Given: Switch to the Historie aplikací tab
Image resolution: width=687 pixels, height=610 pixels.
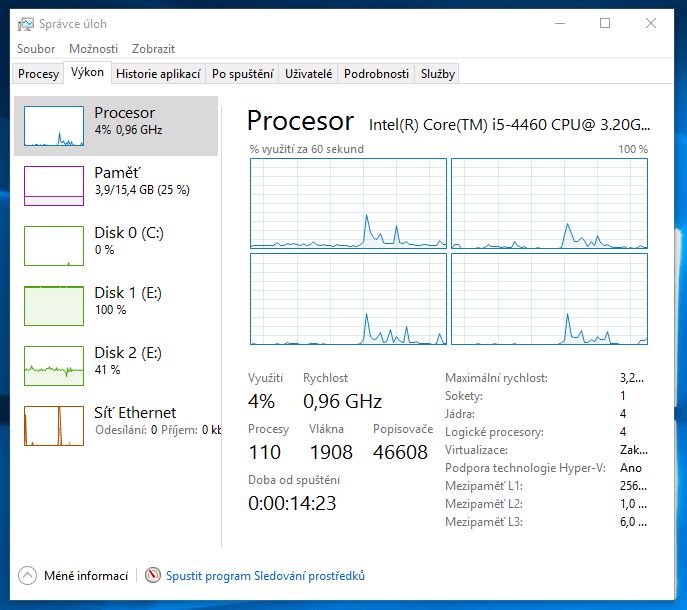Looking at the screenshot, I should pyautogui.click(x=158, y=74).
